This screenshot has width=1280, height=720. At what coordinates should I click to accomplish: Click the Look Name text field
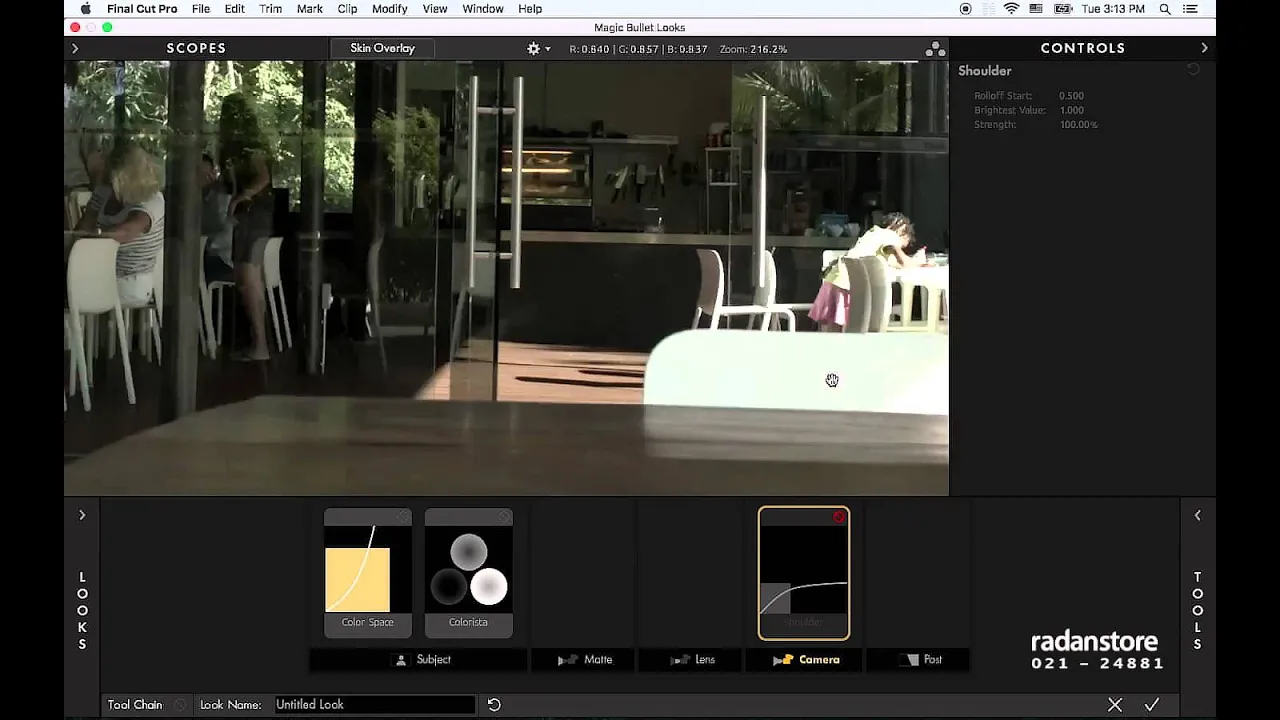(x=374, y=705)
